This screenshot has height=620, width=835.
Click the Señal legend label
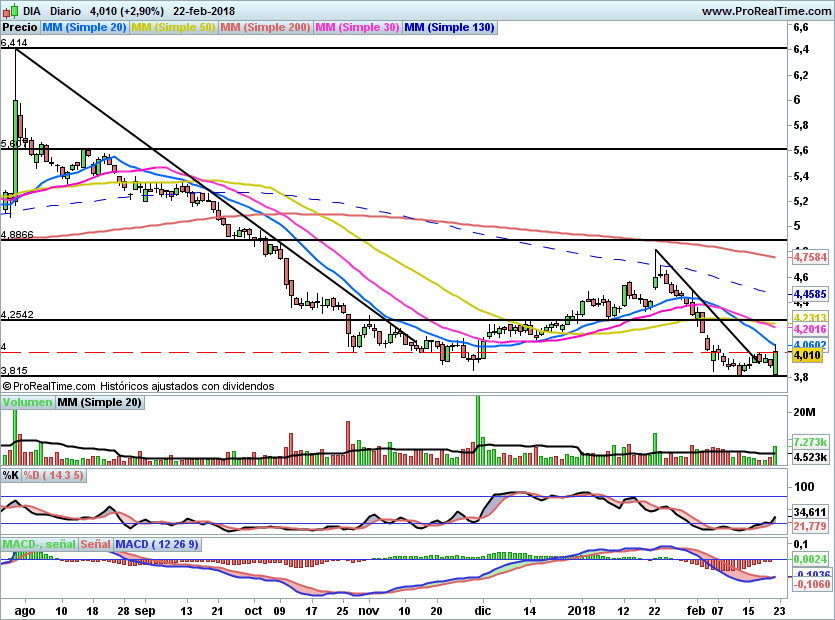point(95,544)
